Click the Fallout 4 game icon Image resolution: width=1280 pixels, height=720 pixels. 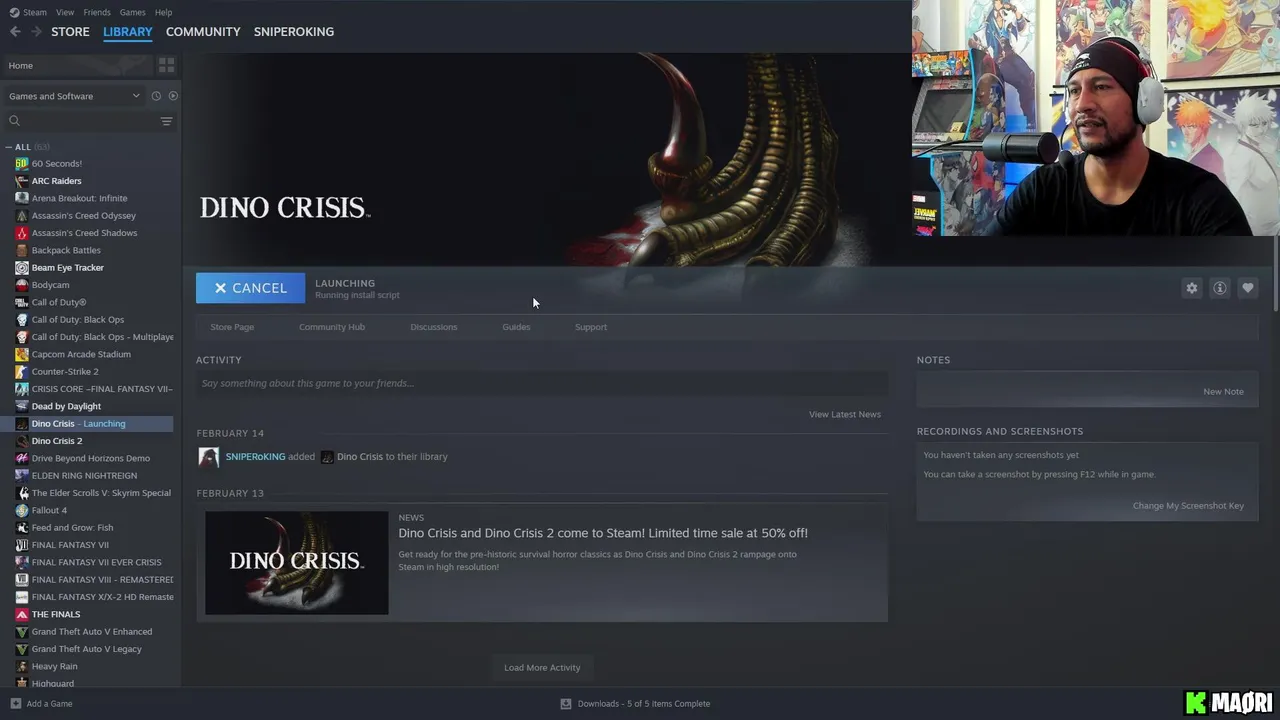22,510
